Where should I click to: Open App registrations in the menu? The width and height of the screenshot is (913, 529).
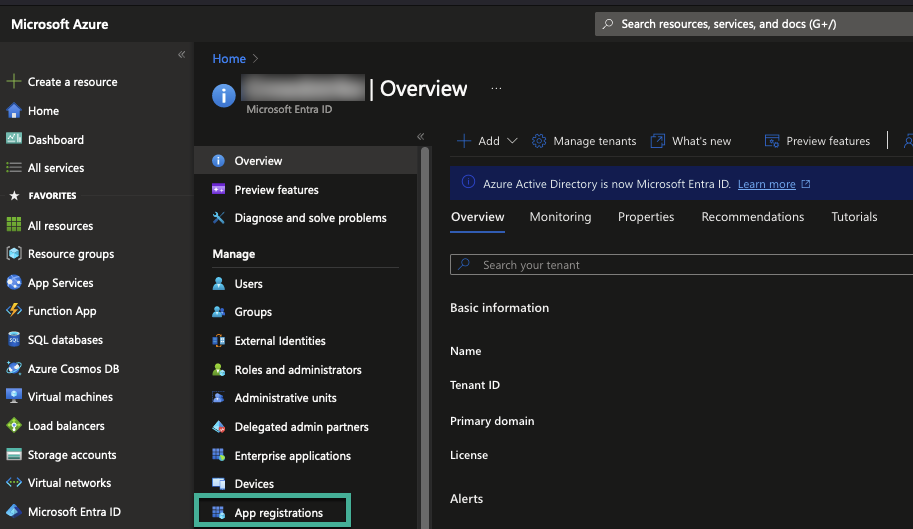[x=278, y=513]
